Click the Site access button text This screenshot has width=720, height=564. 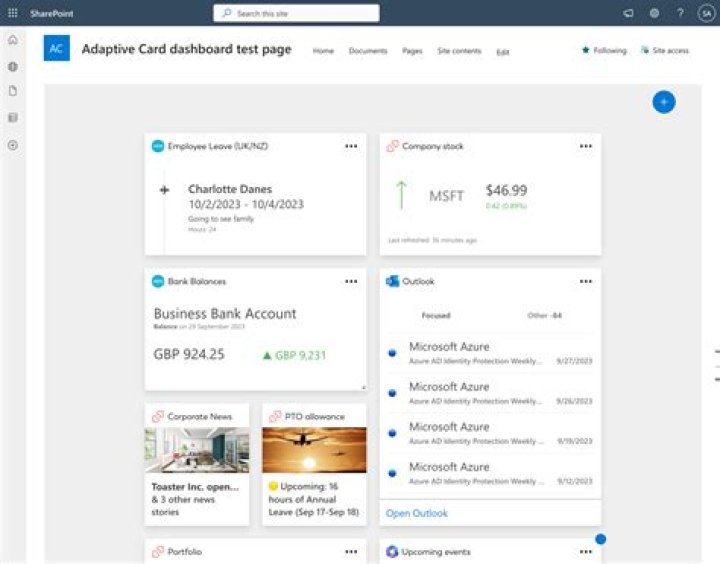670,50
